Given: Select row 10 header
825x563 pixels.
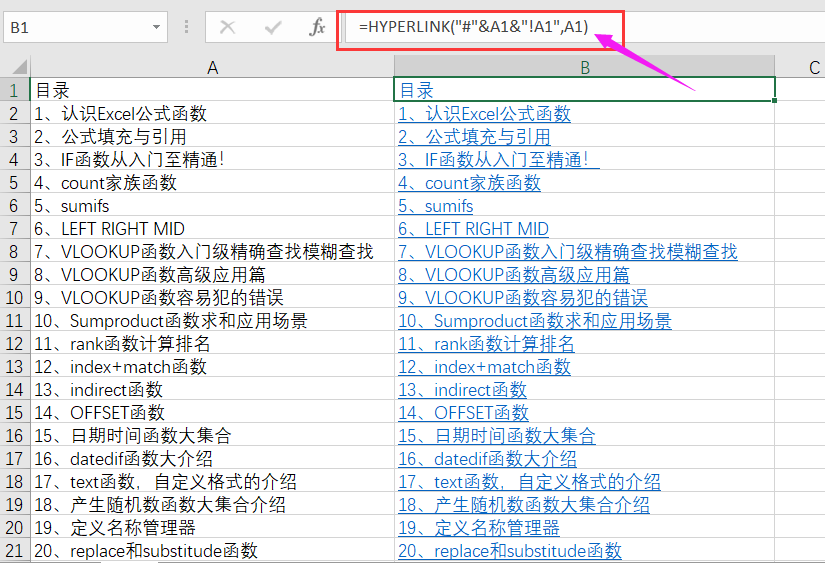Looking at the screenshot, I should pyautogui.click(x=14, y=297).
